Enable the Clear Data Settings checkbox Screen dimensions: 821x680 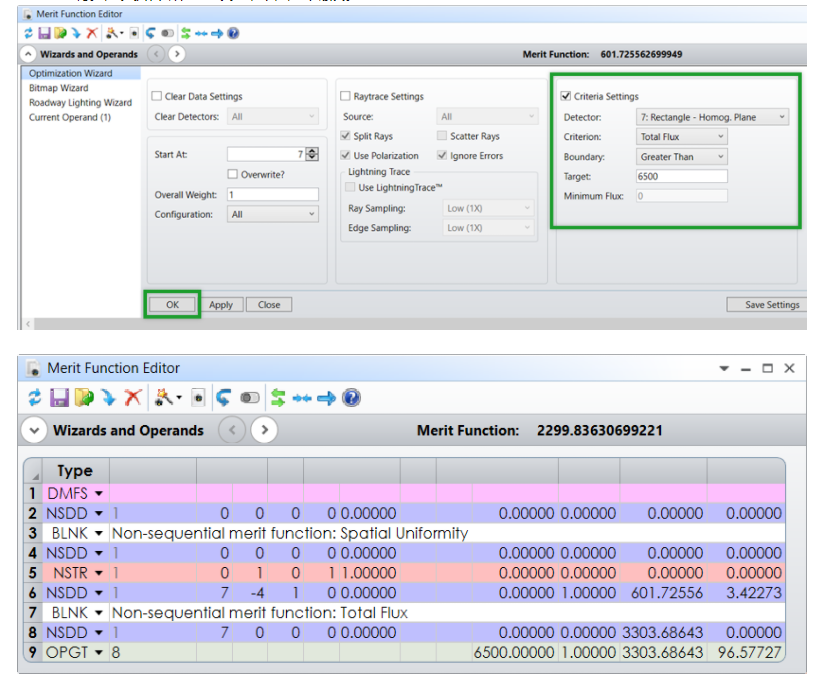pyautogui.click(x=157, y=95)
